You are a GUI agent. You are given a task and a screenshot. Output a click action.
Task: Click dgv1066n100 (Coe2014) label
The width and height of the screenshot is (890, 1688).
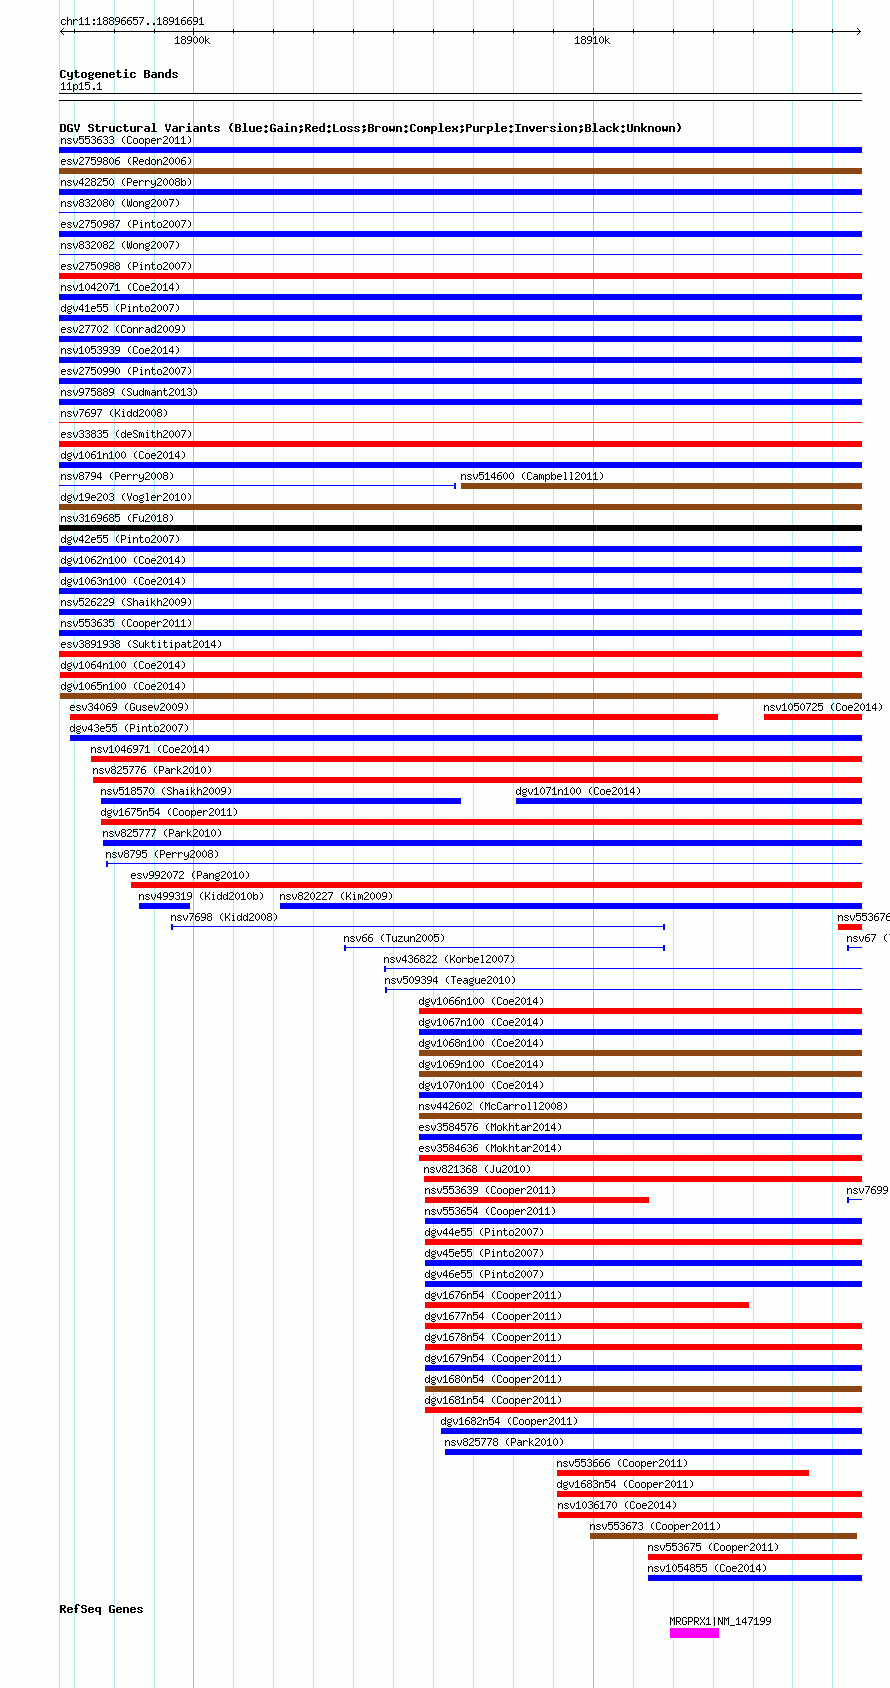[481, 1001]
